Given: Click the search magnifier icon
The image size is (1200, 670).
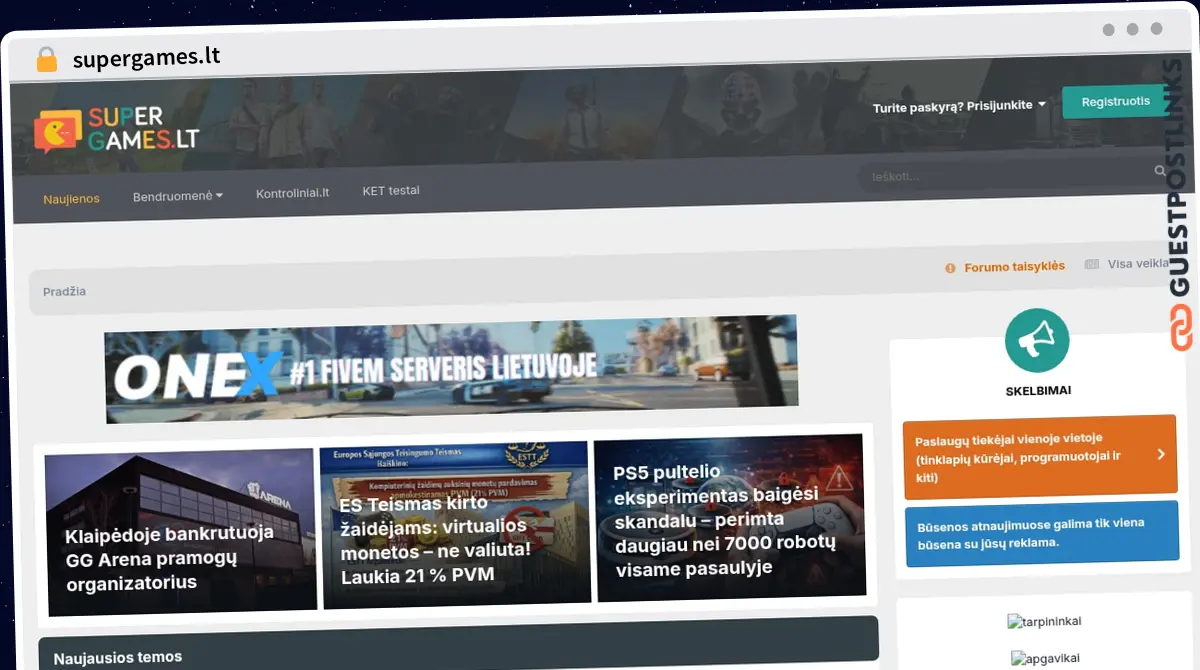Looking at the screenshot, I should (1160, 171).
